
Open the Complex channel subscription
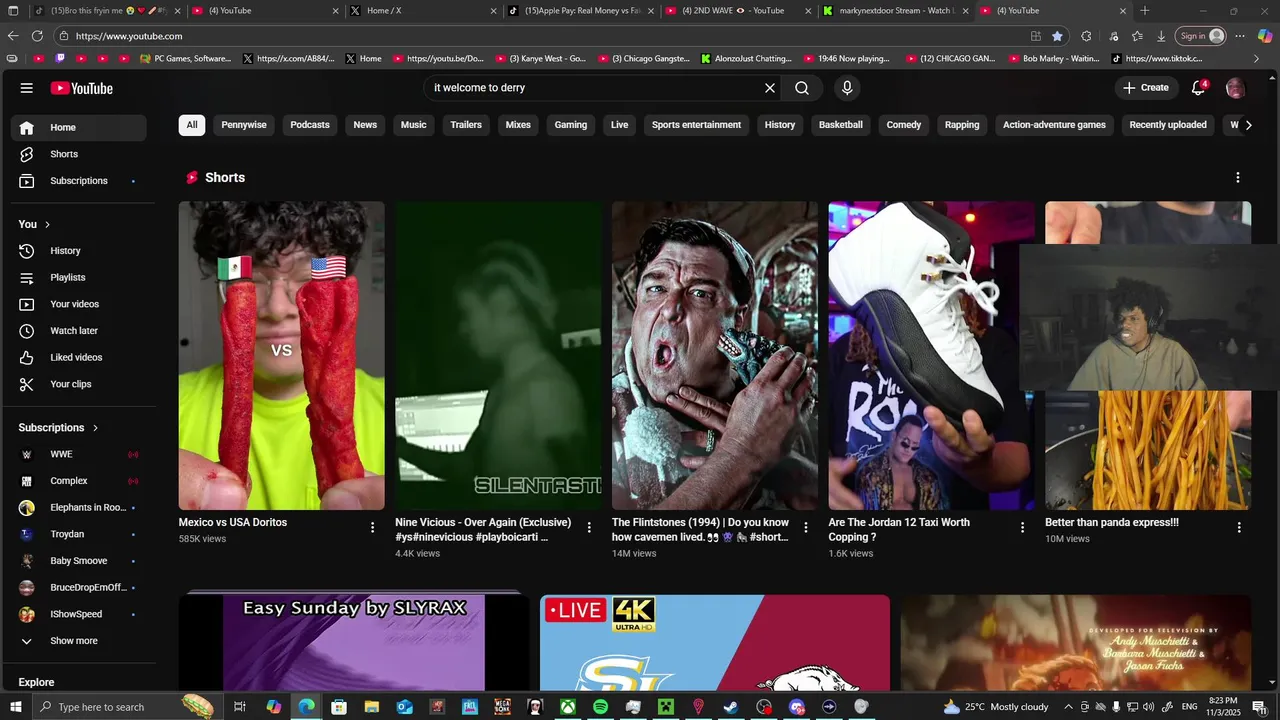pyautogui.click(x=79, y=481)
